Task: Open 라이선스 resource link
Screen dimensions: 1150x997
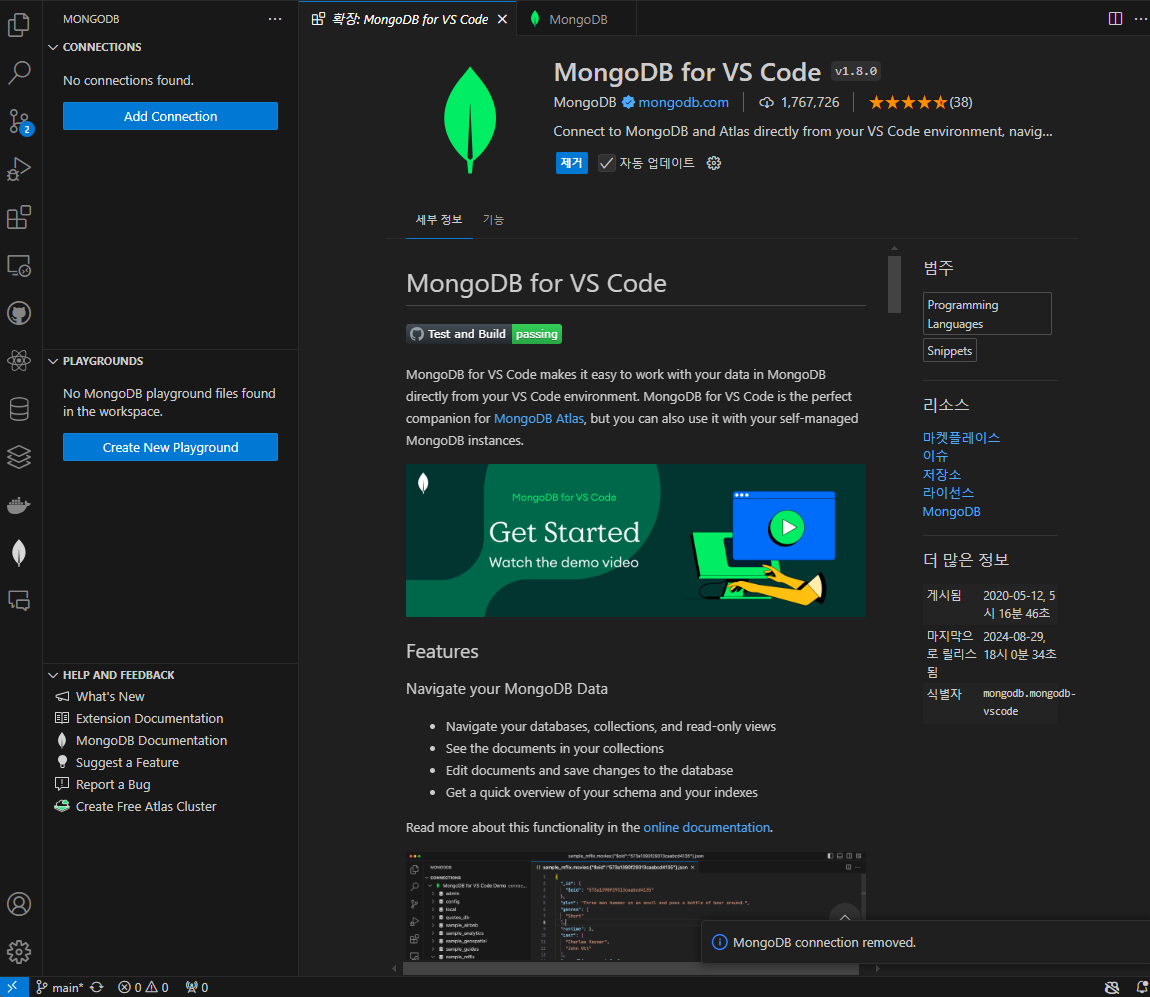Action: coord(948,492)
